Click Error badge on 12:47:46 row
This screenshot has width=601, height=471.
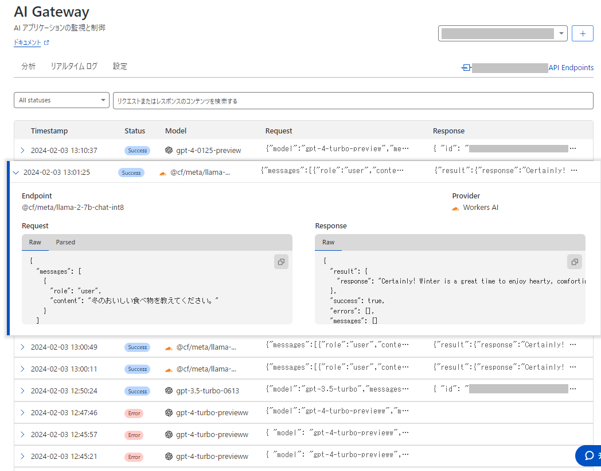pyautogui.click(x=134, y=413)
